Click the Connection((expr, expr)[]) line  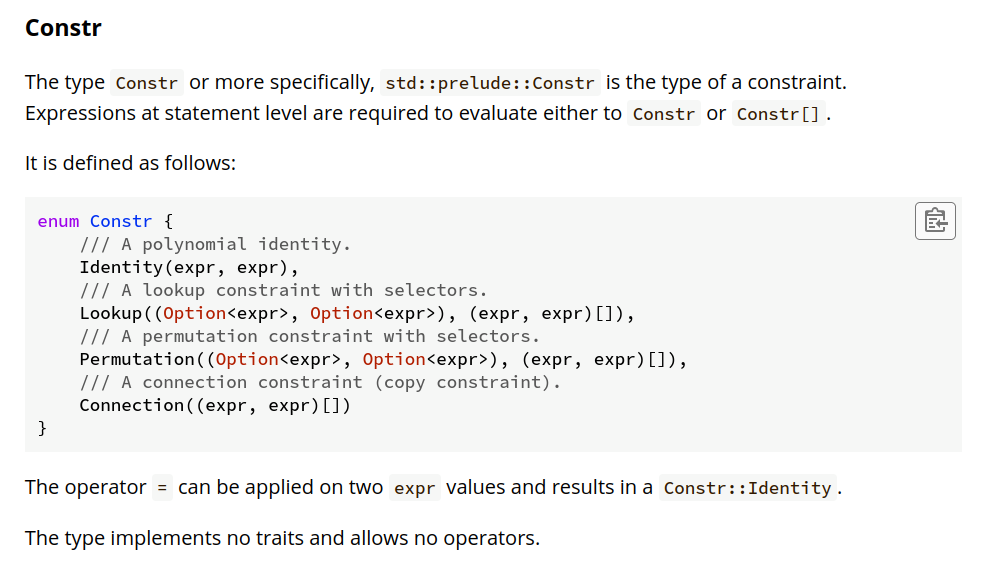coord(215,405)
